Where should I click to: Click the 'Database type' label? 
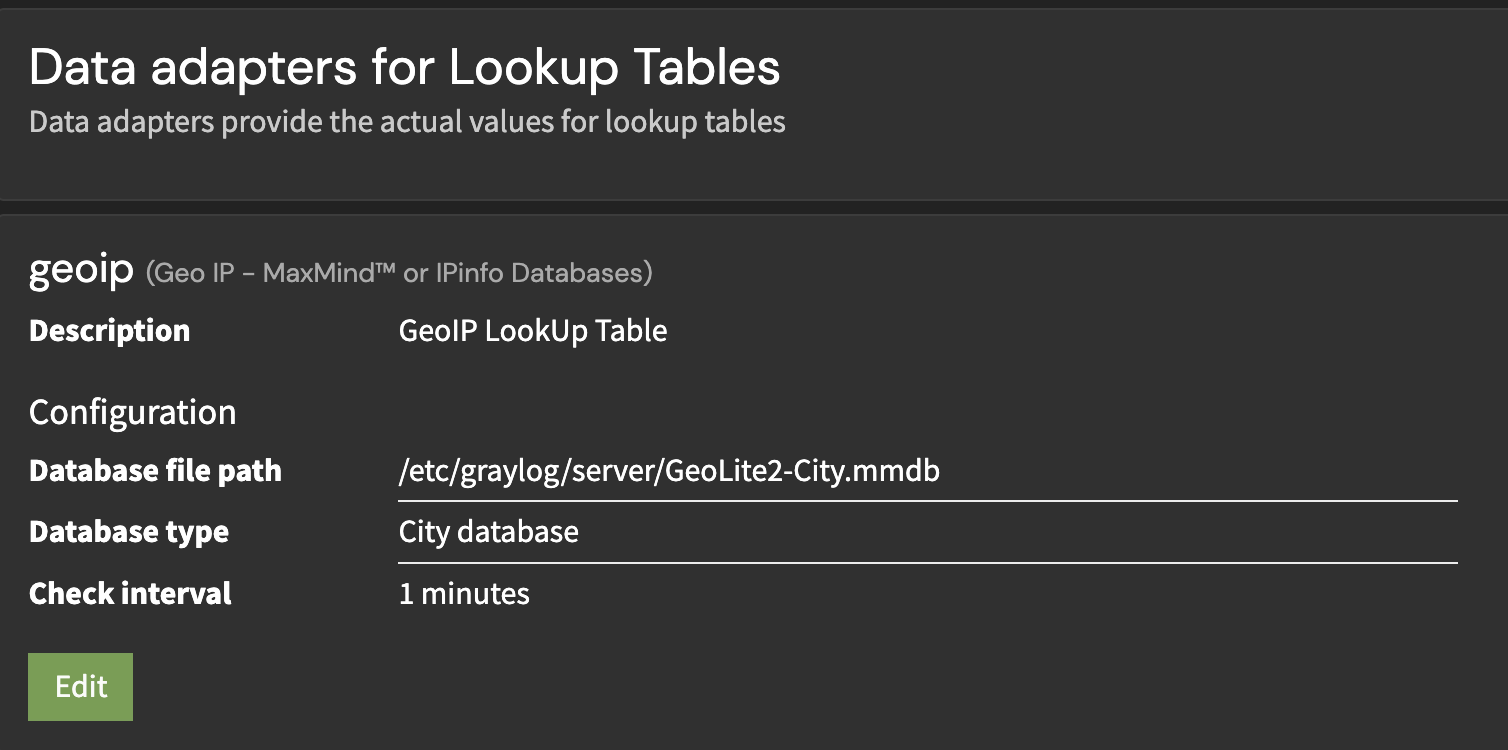tap(129, 531)
